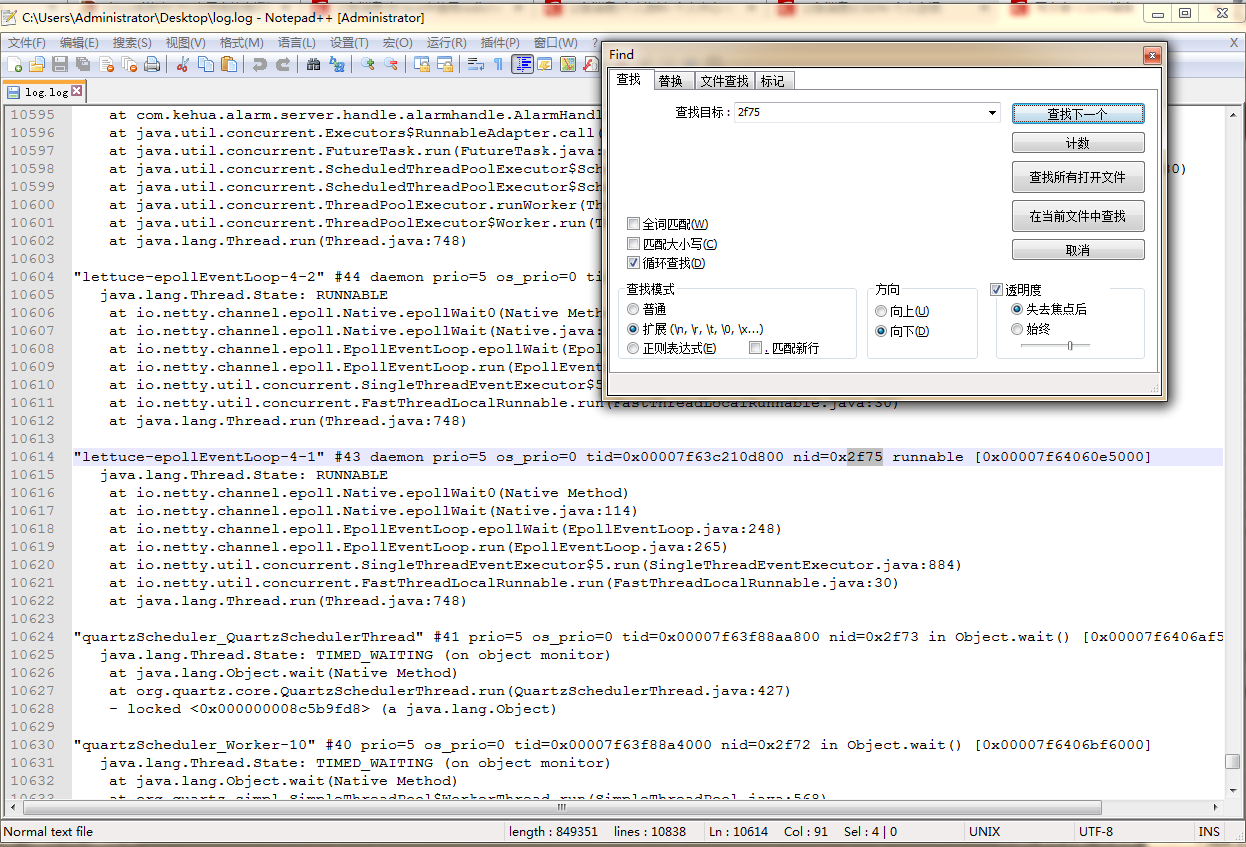Screen dimensions: 1246x847
Task: Click UNIX line ending in status bar
Action: point(983,831)
